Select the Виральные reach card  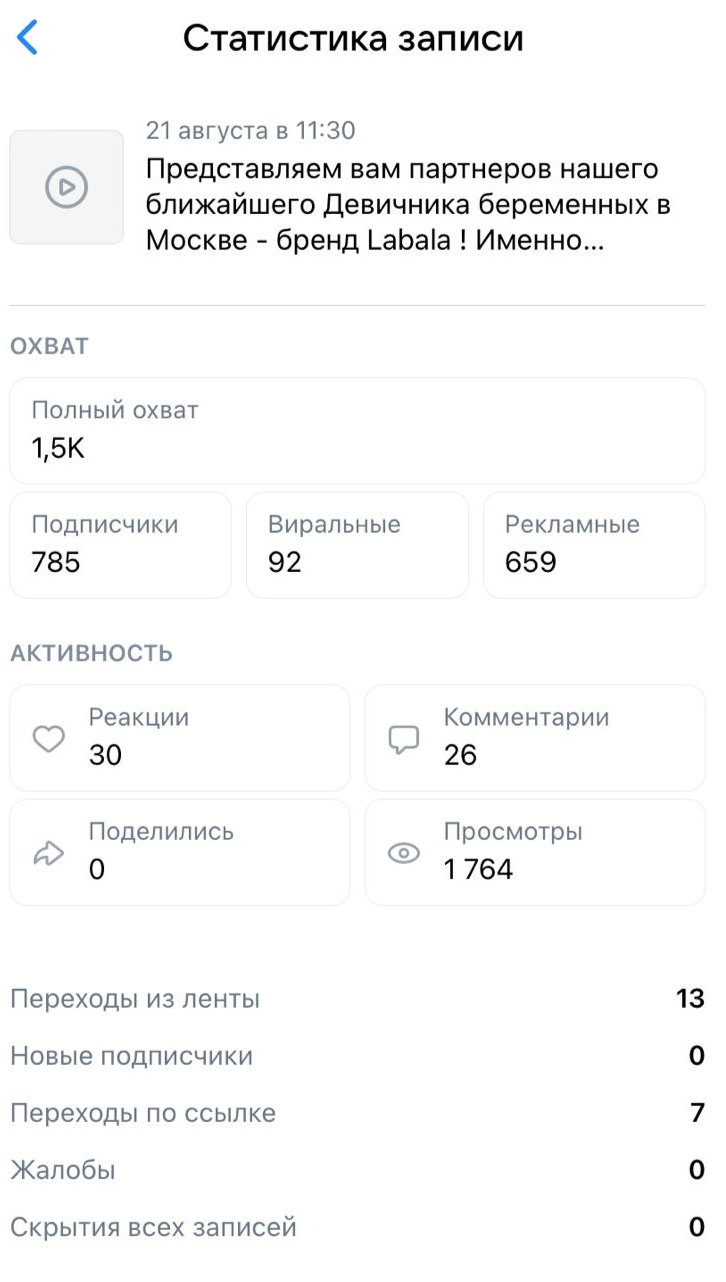pos(357,544)
